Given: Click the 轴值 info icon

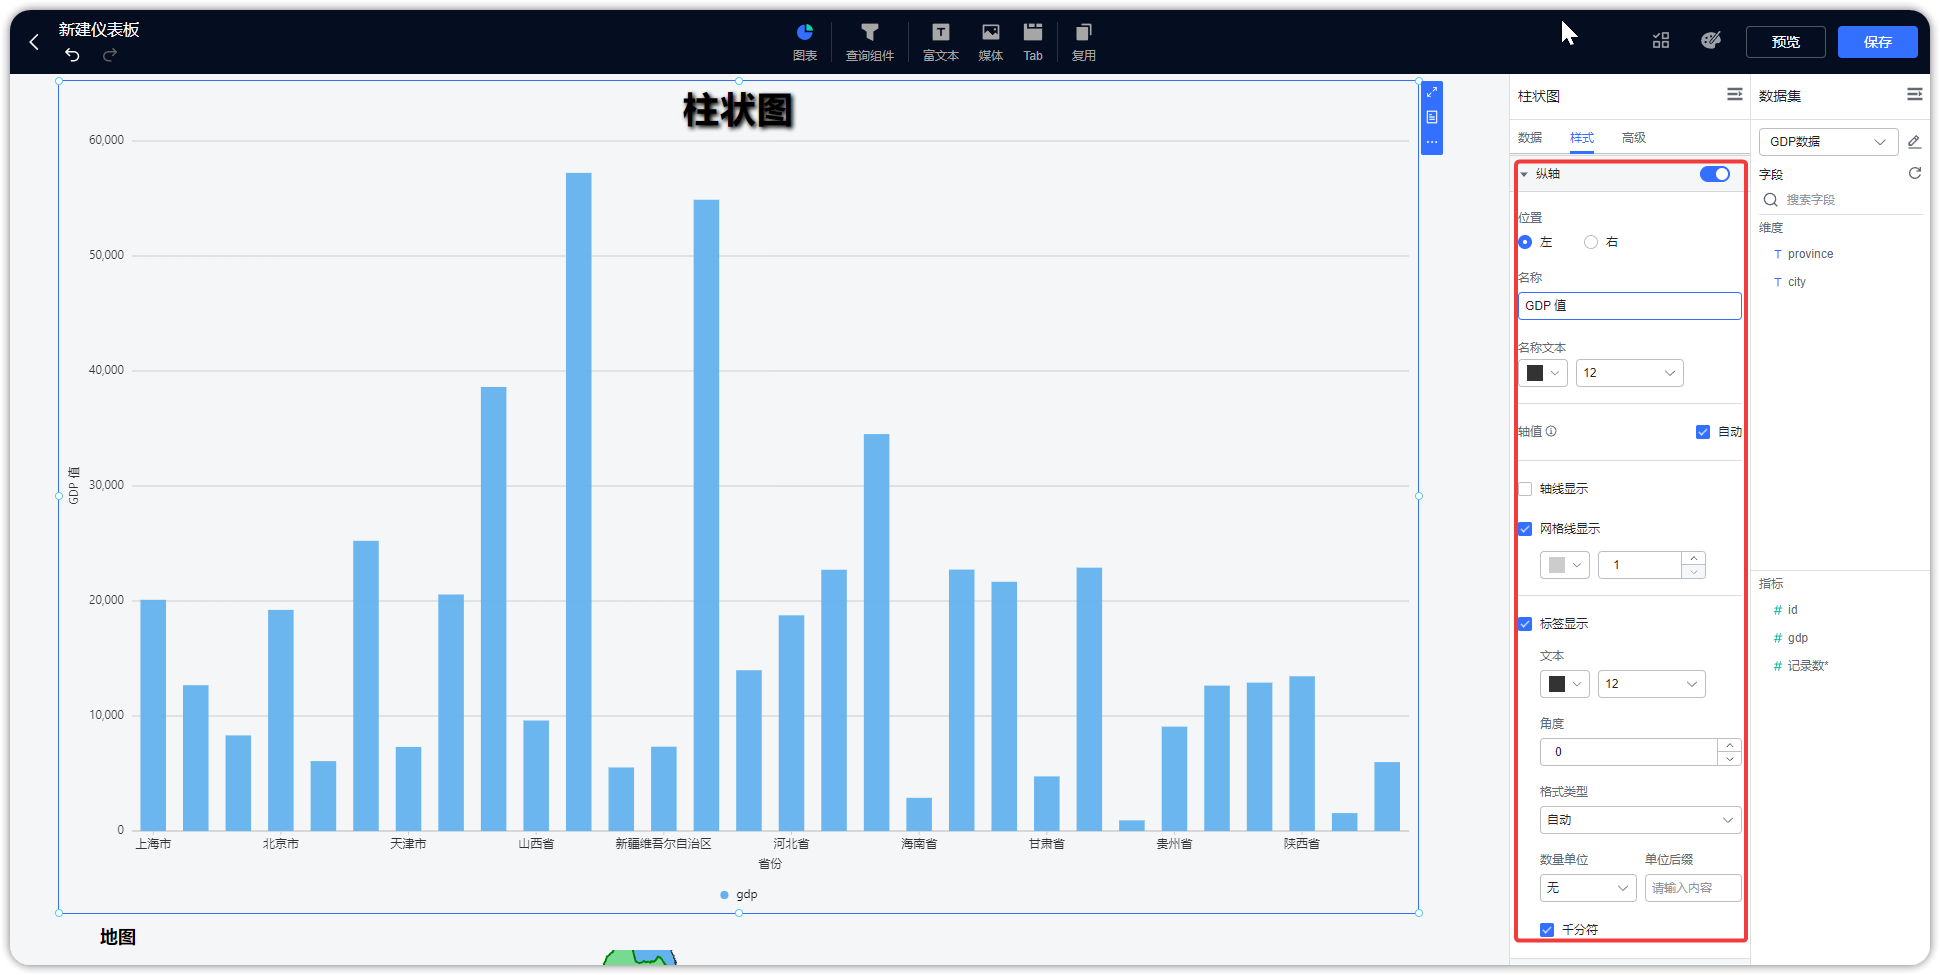Looking at the screenshot, I should click(x=1551, y=432).
